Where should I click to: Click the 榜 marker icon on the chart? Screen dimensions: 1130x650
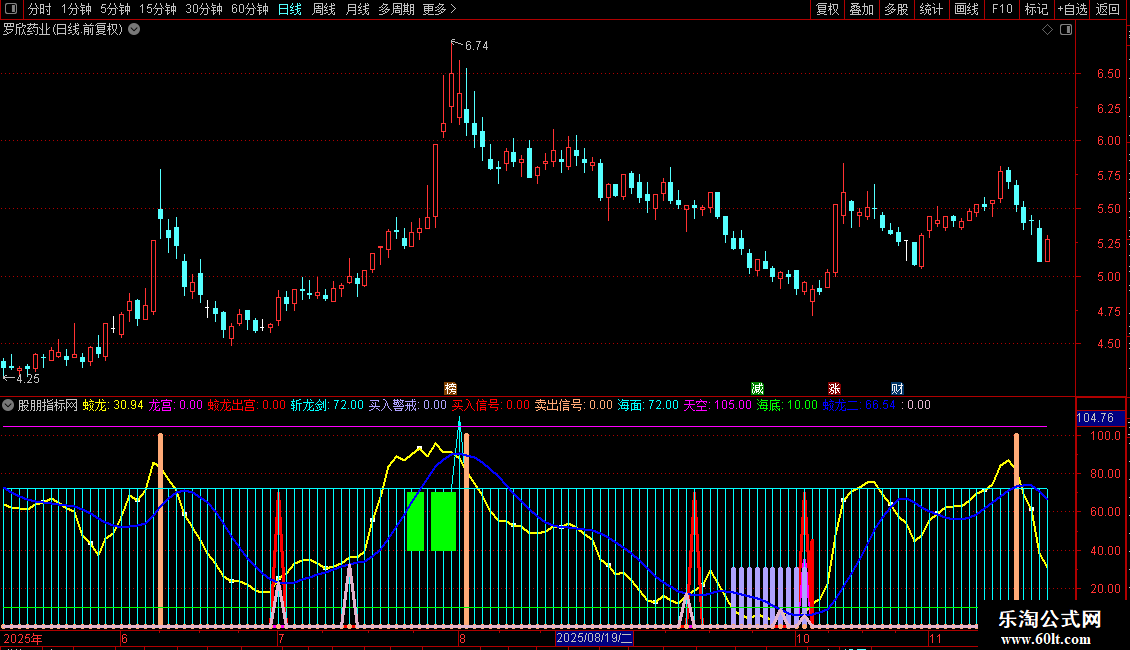[450, 388]
